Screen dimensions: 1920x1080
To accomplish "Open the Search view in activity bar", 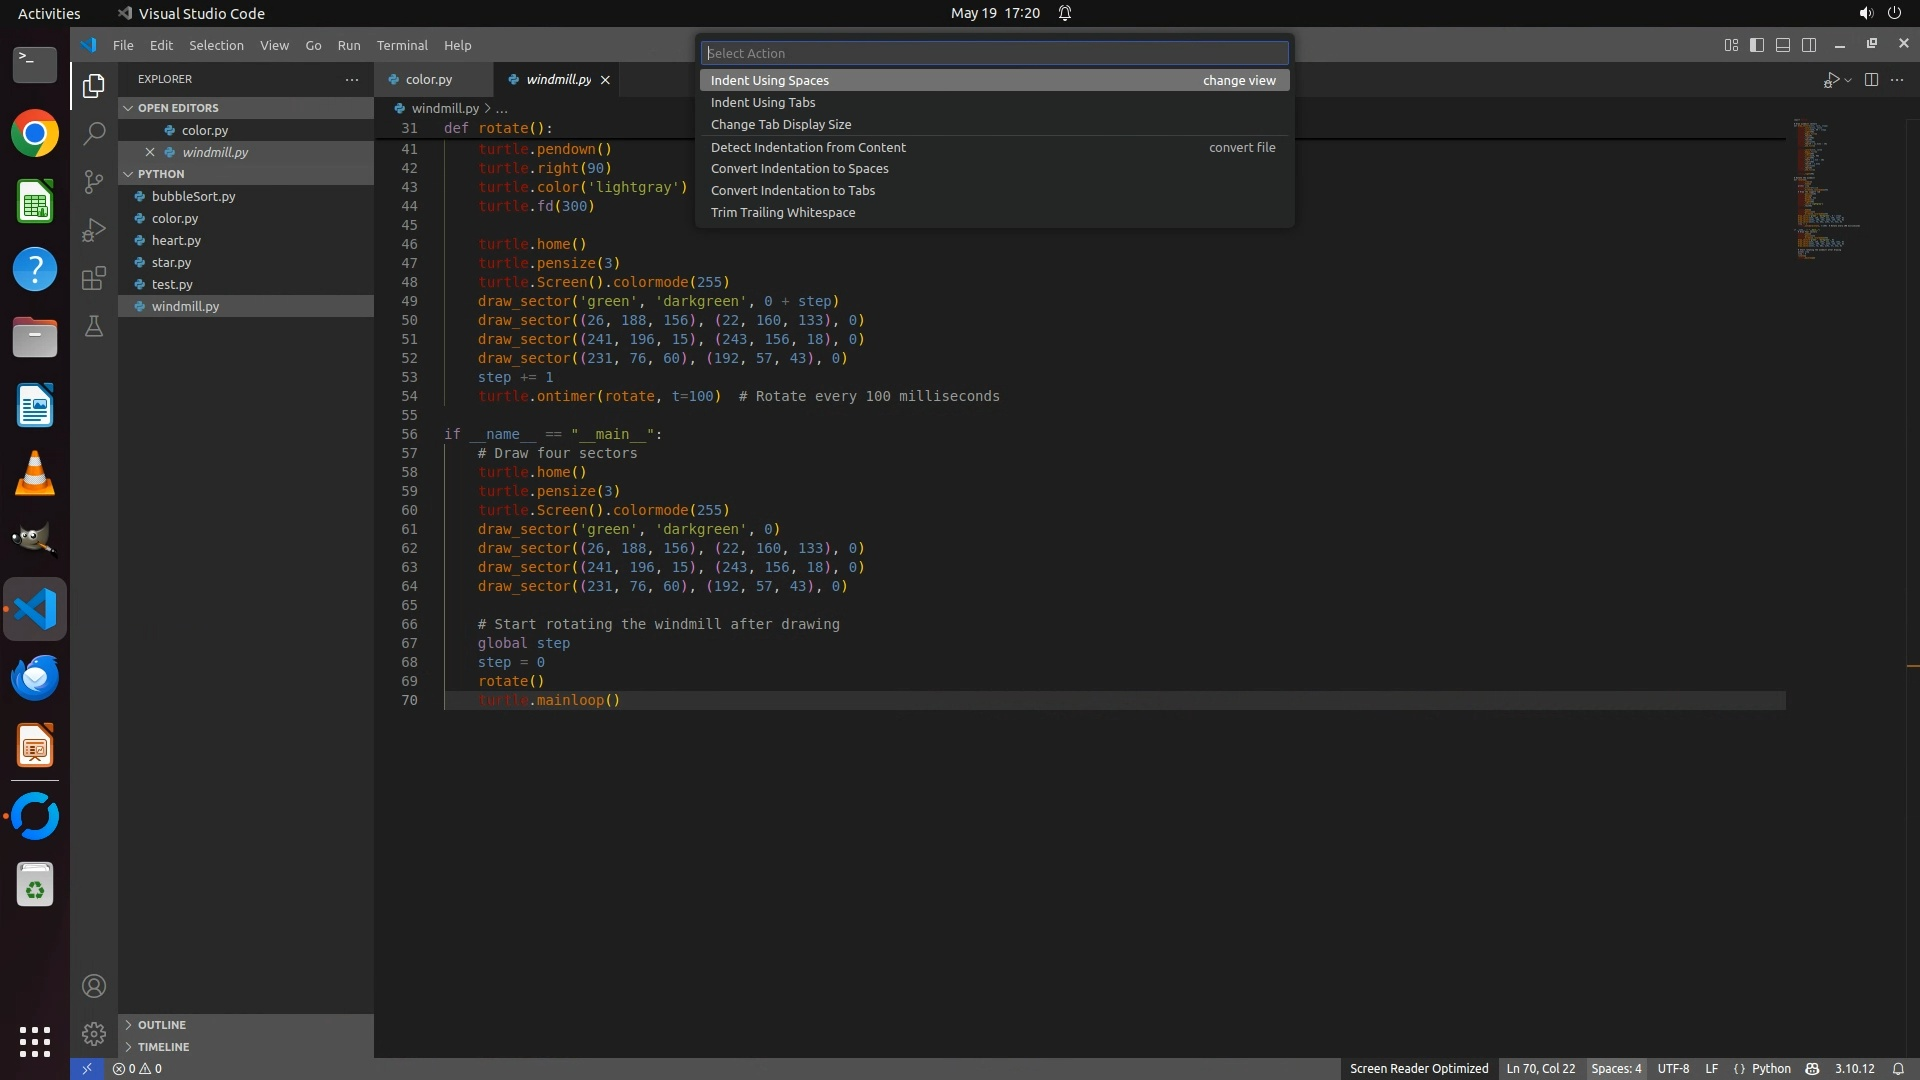I will (x=94, y=133).
